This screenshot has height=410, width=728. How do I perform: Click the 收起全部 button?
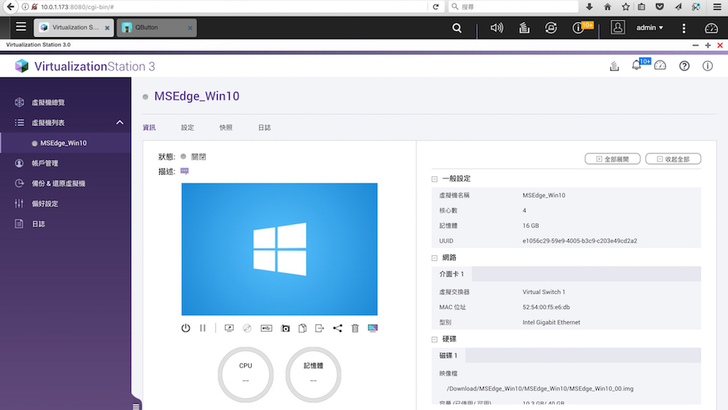[x=673, y=159]
